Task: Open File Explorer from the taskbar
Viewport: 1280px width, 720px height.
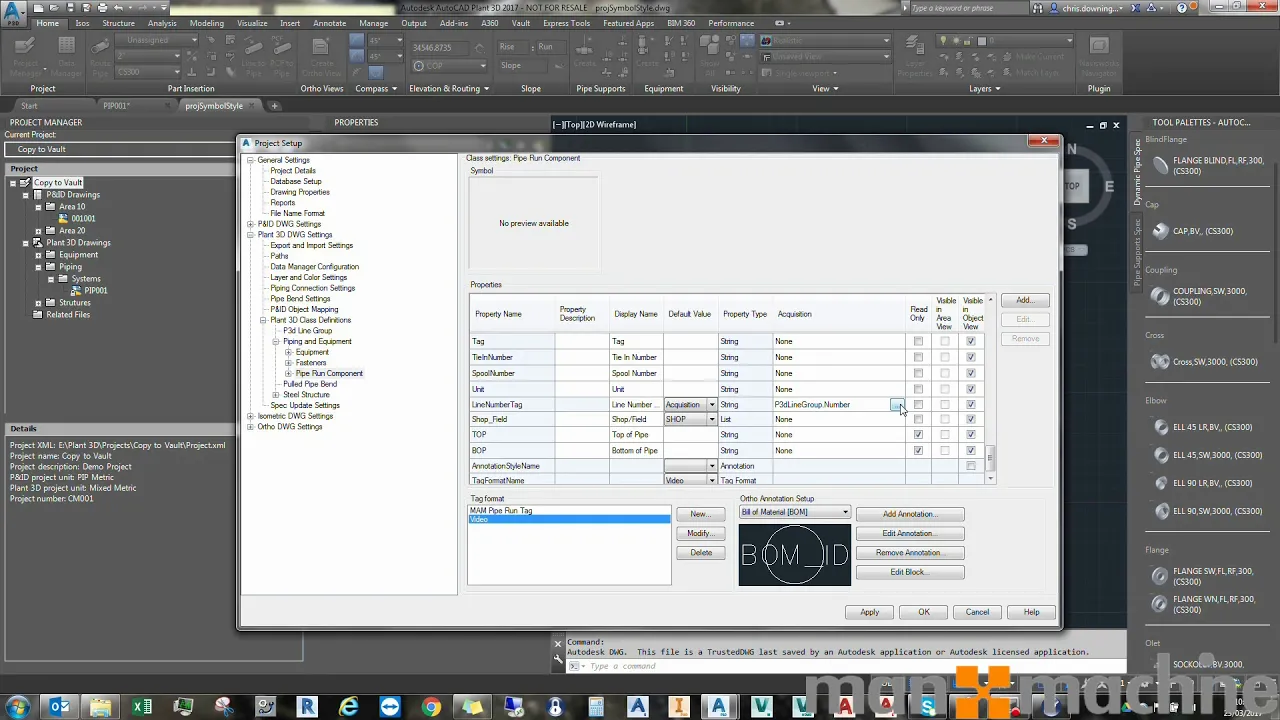Action: 101,707
